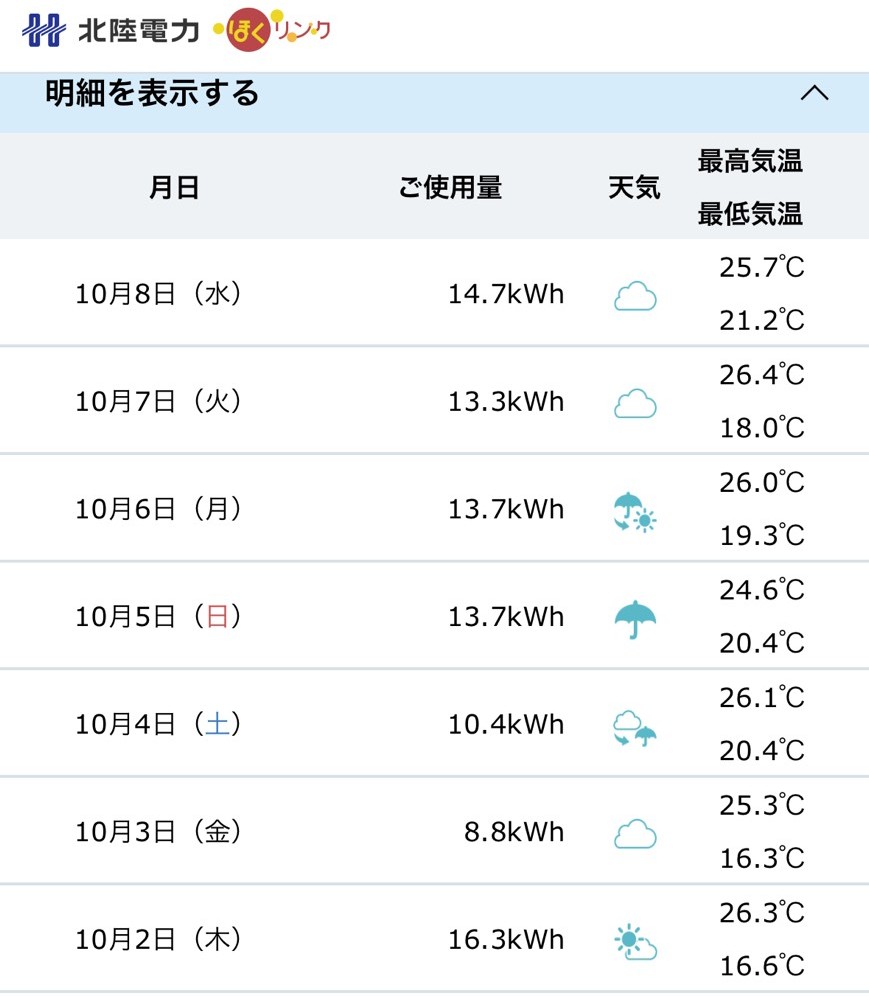Select the 10月8日（水） date row
This screenshot has height=997, width=869.
pyautogui.click(x=159, y=295)
